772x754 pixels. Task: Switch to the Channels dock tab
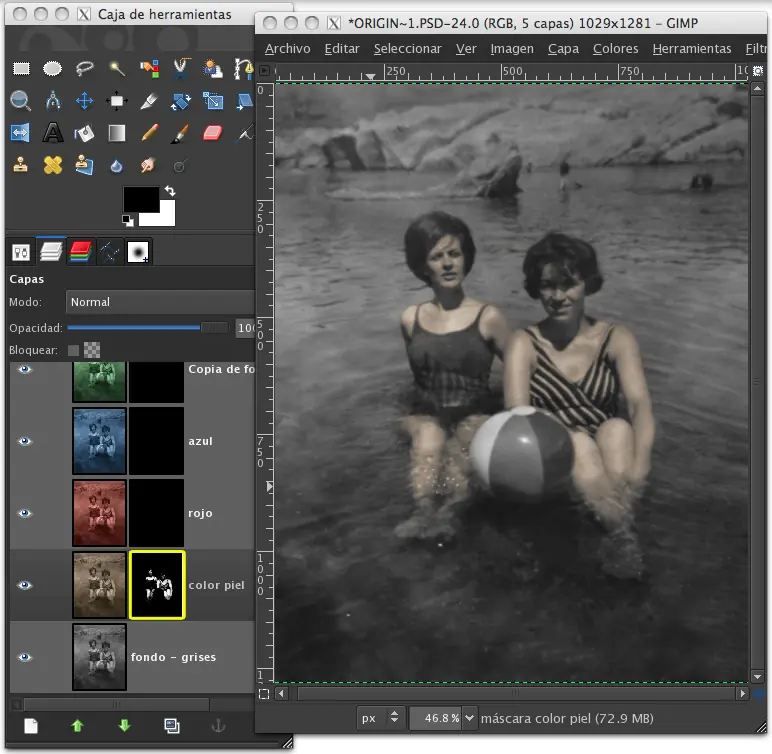(80, 252)
